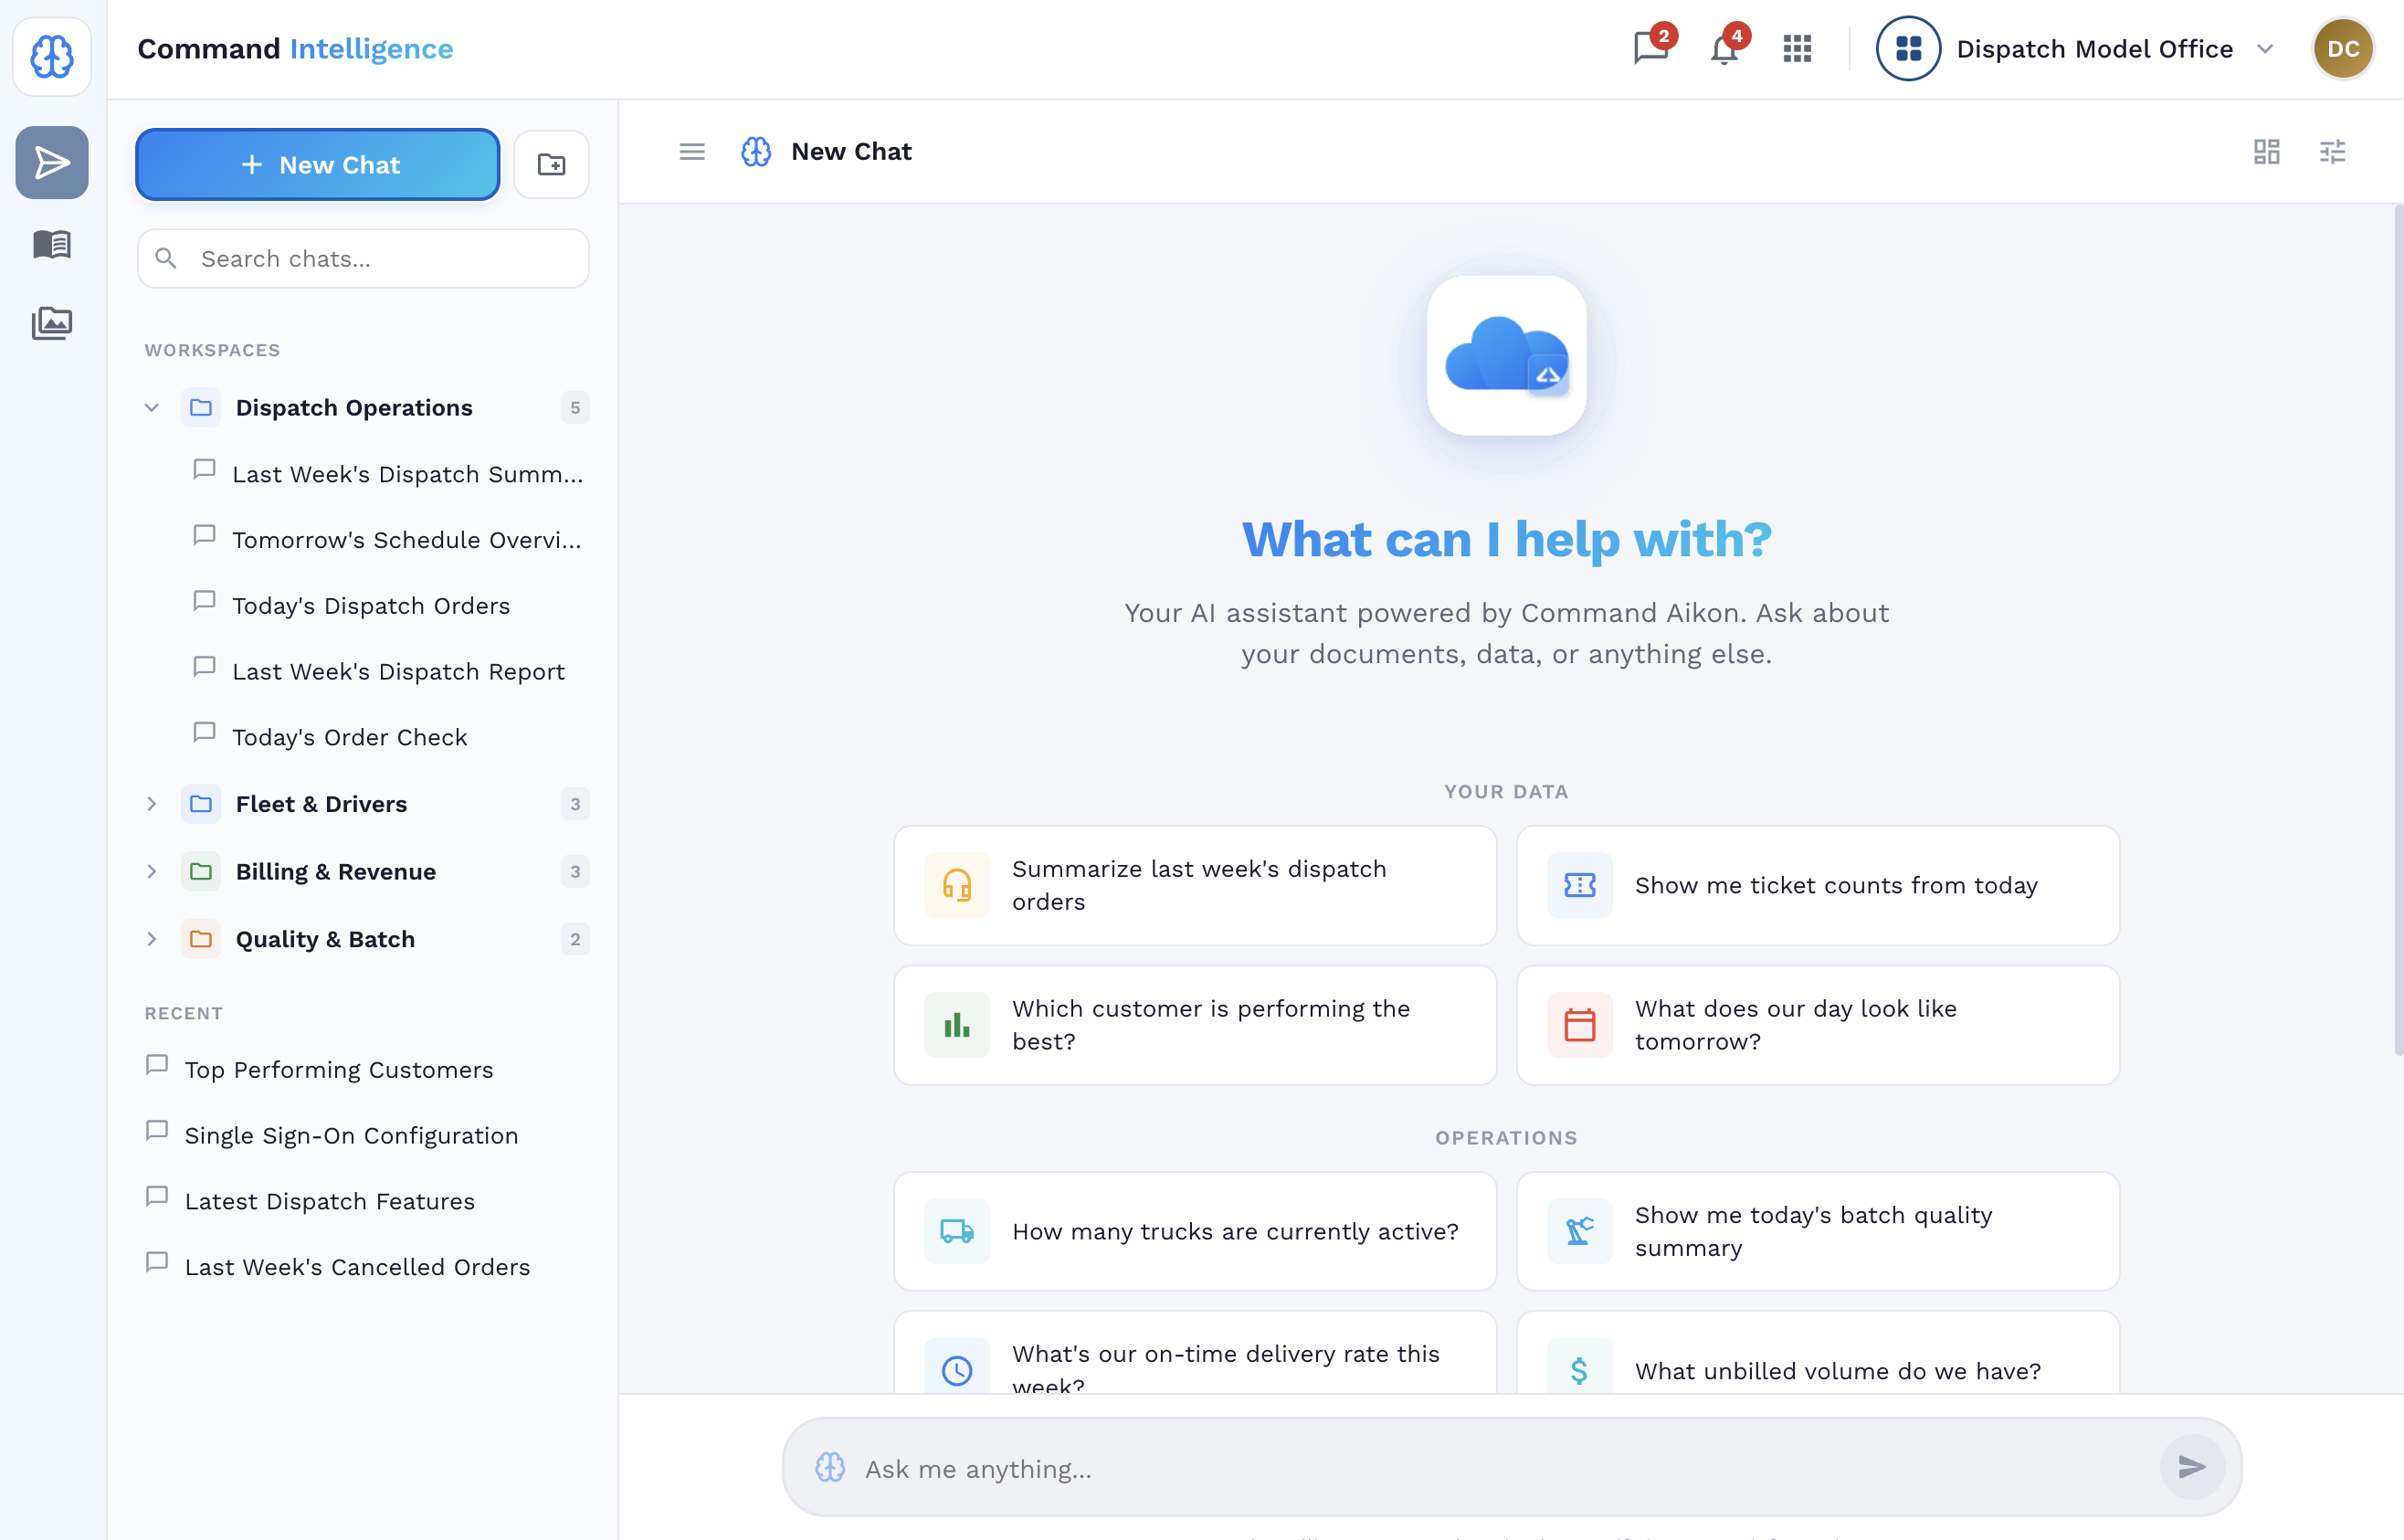This screenshot has height=1540, width=2404.
Task: Open the notifications bell with badge 4
Action: (1726, 47)
